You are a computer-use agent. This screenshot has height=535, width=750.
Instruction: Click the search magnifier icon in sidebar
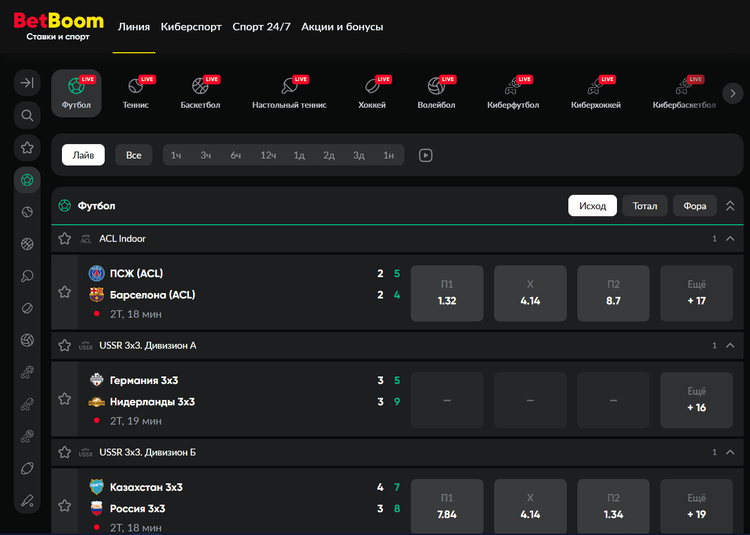tap(27, 115)
